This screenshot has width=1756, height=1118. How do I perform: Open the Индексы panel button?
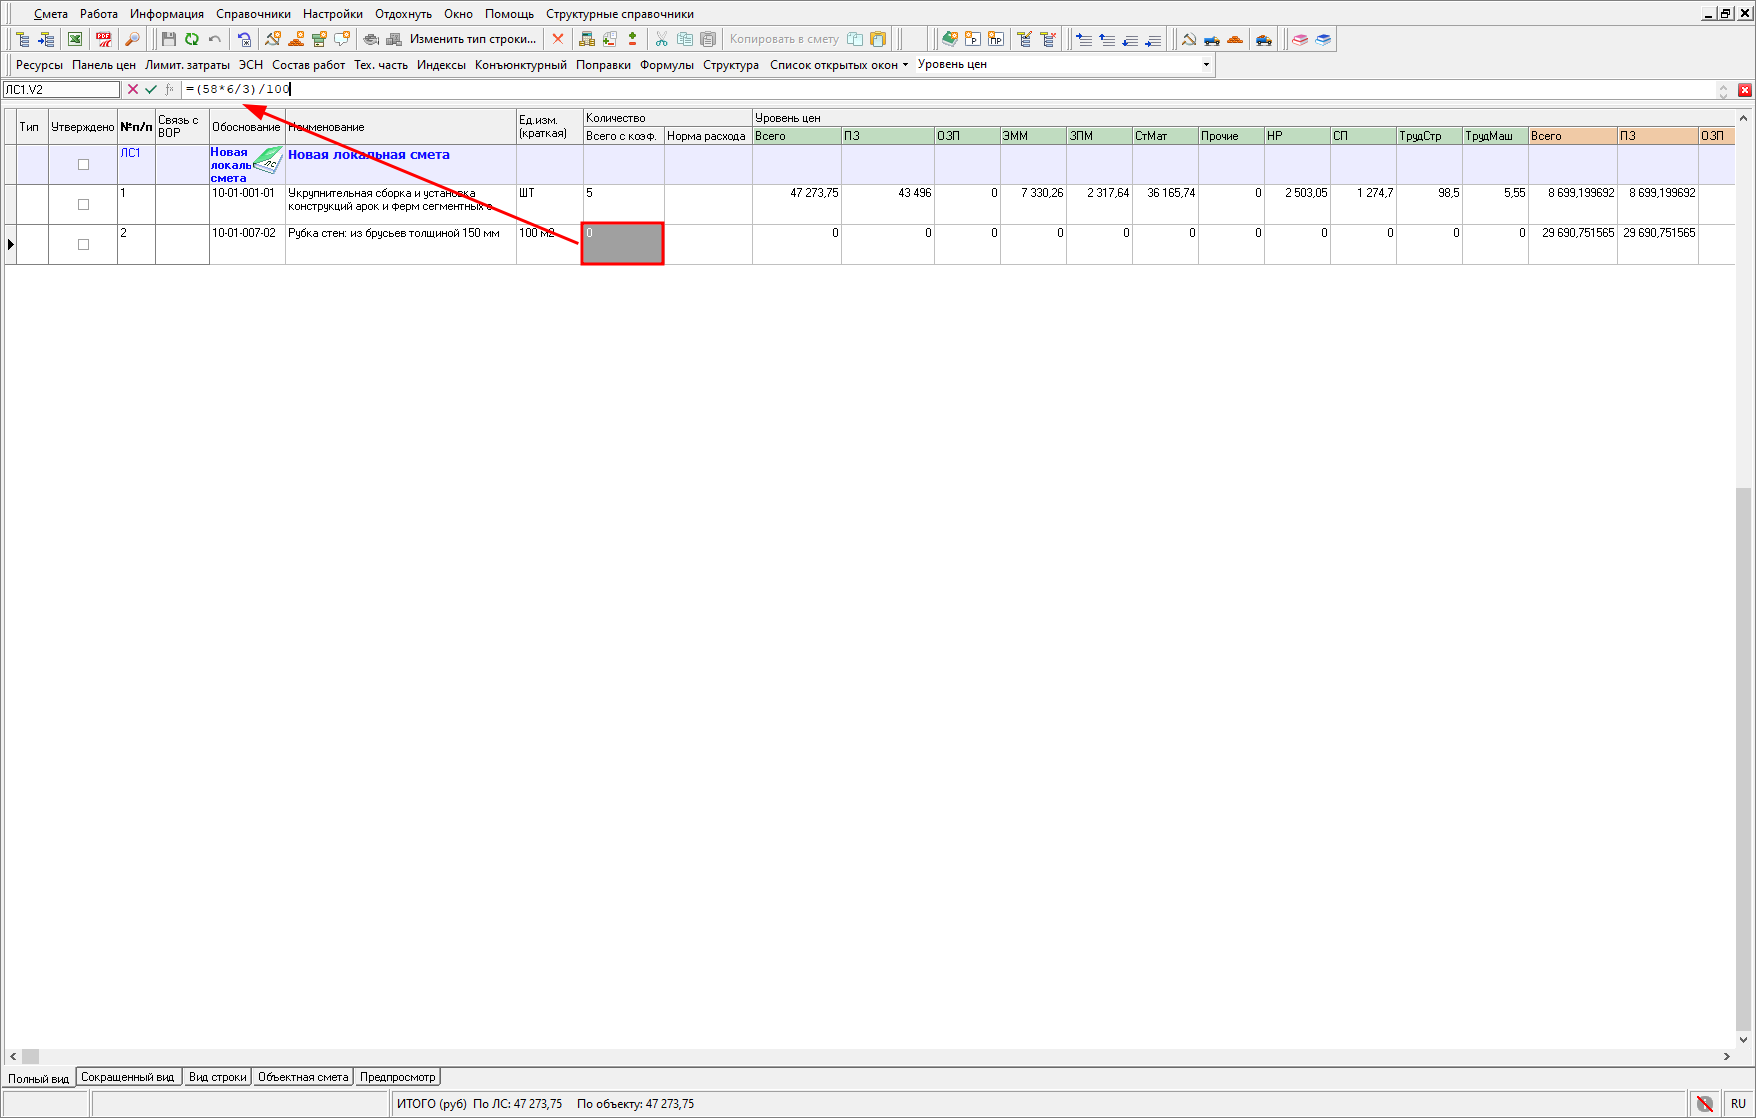coord(441,64)
